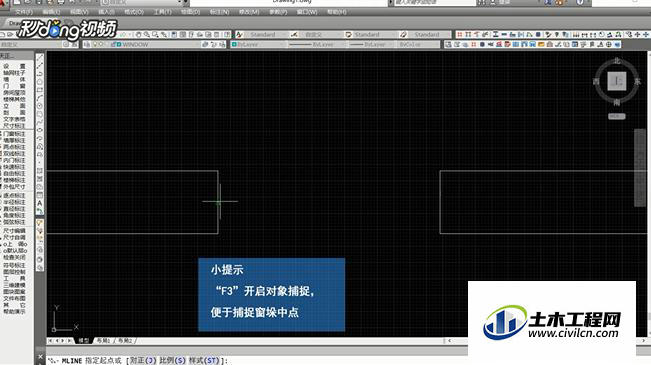Select the Circle tool in draw toolbar

pyautogui.click(x=40, y=106)
